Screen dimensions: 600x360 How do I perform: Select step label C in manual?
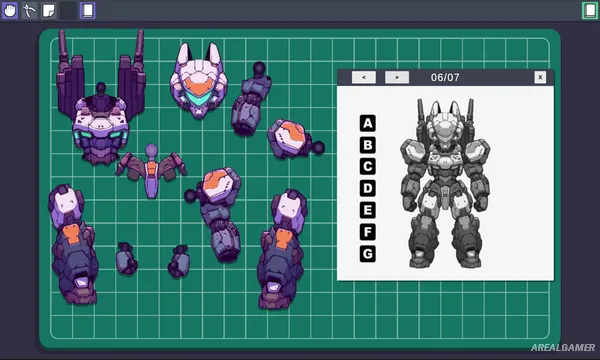pyautogui.click(x=368, y=167)
